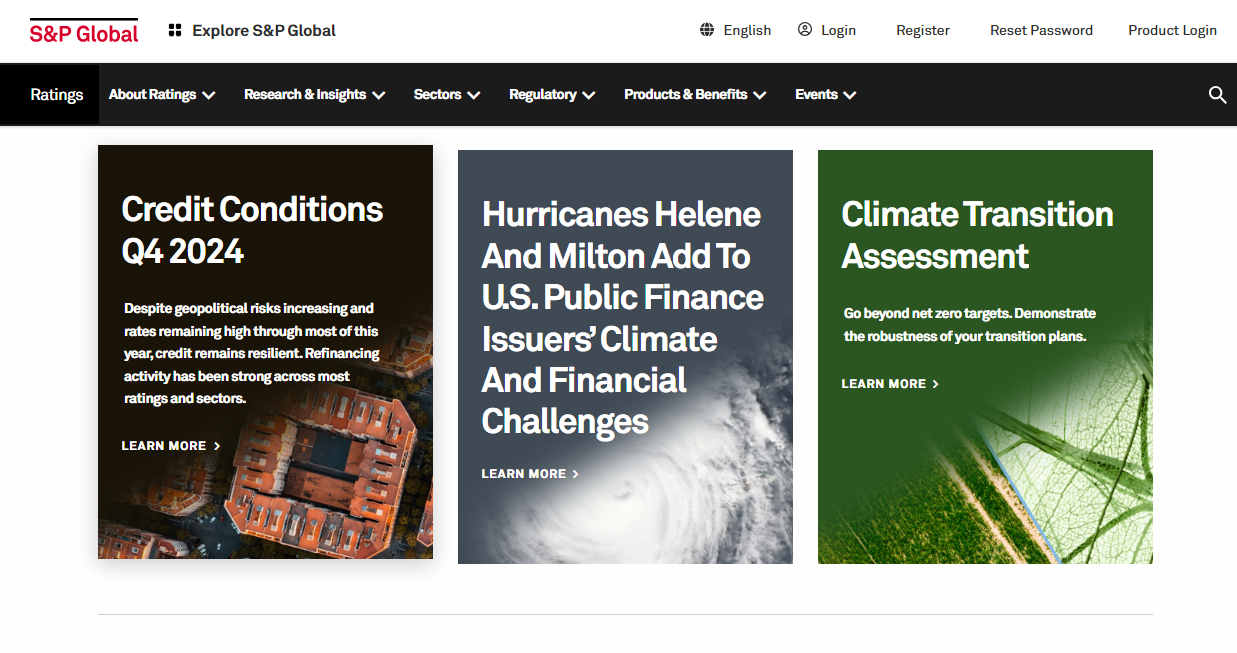Choose the English language option

pyautogui.click(x=747, y=30)
